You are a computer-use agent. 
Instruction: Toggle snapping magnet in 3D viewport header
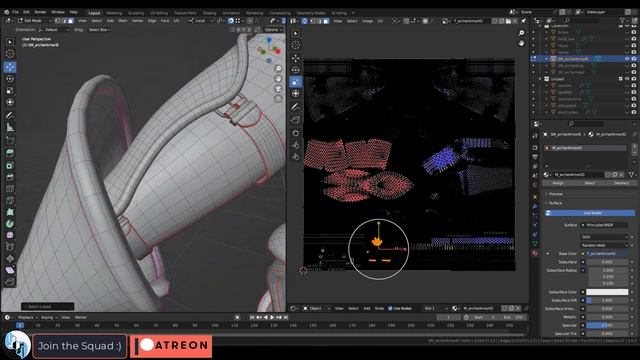tap(231, 20)
